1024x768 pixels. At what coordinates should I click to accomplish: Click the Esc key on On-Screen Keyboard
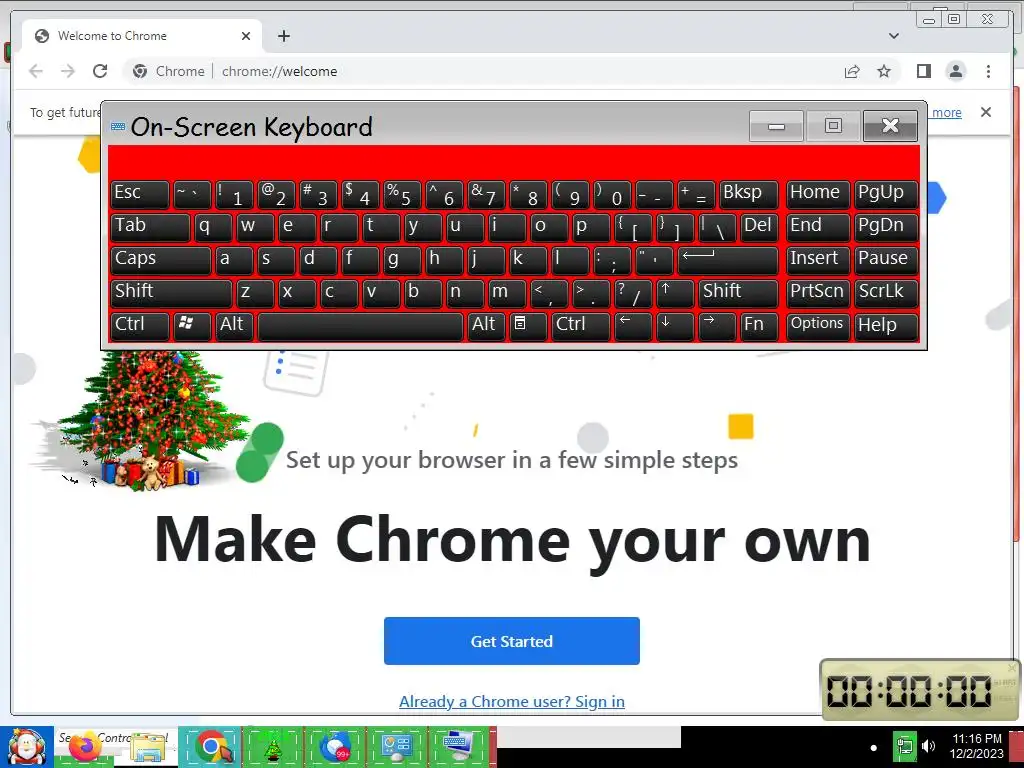coord(140,195)
